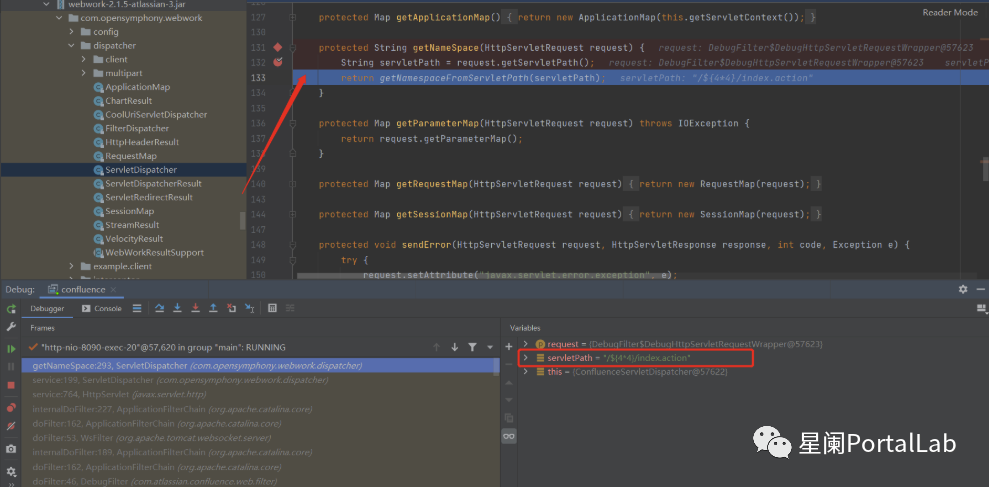Expand the request variable
Screen dimensions: 989x487
[x=525, y=344]
